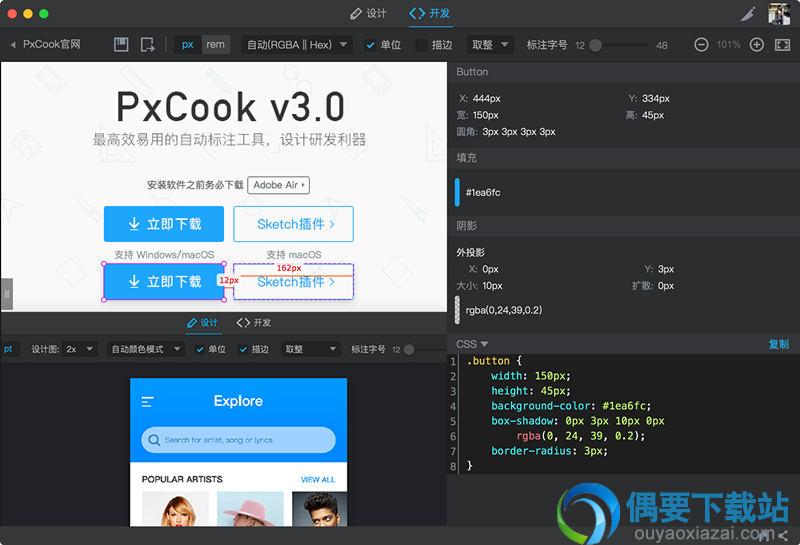Viewport: 800px width, 545px height.
Task: Zoom out with the minus circle icon
Action: 701,45
